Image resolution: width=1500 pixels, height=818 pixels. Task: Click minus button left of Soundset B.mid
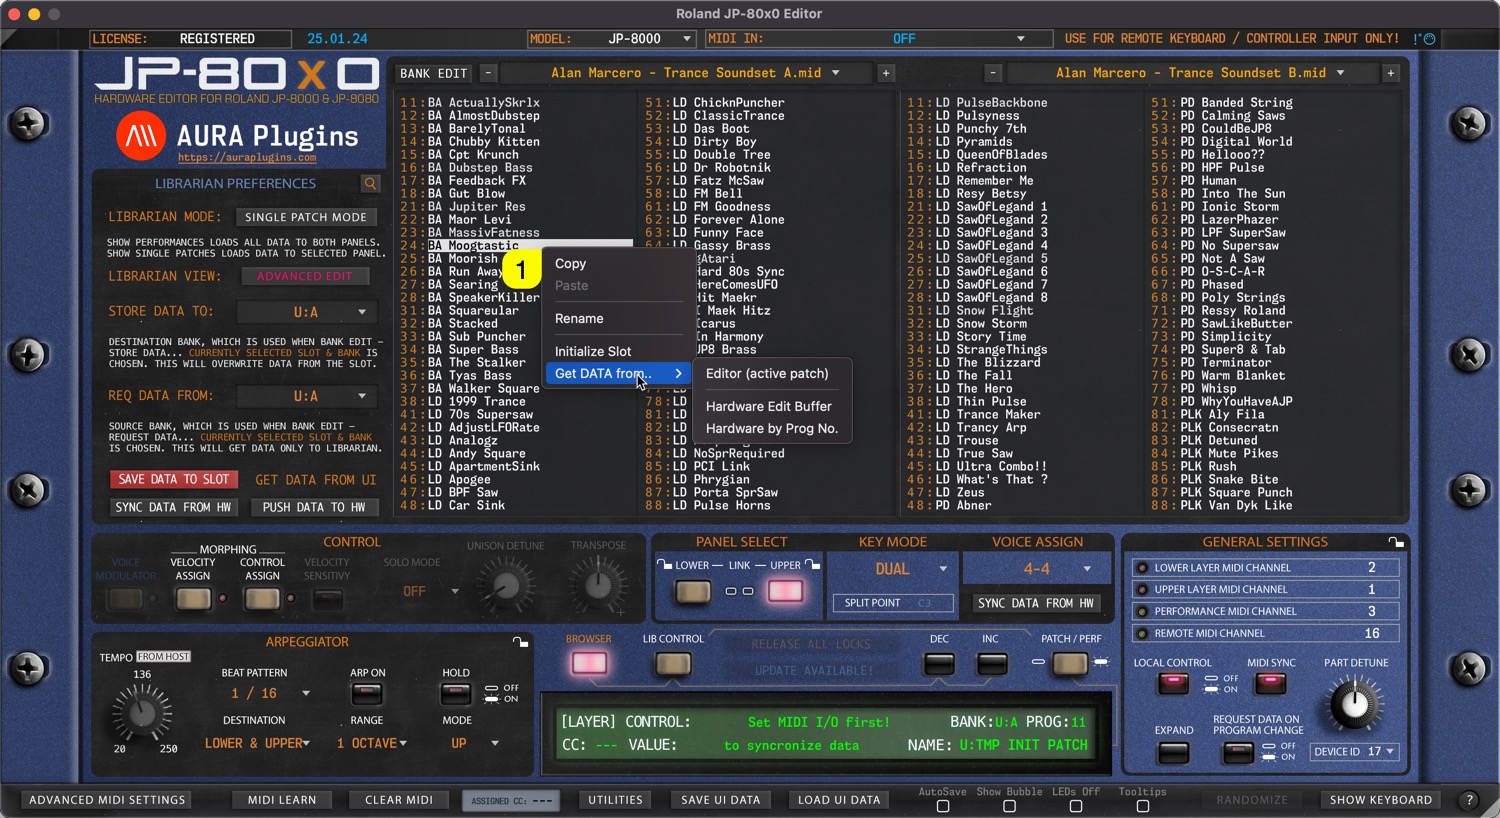point(992,73)
